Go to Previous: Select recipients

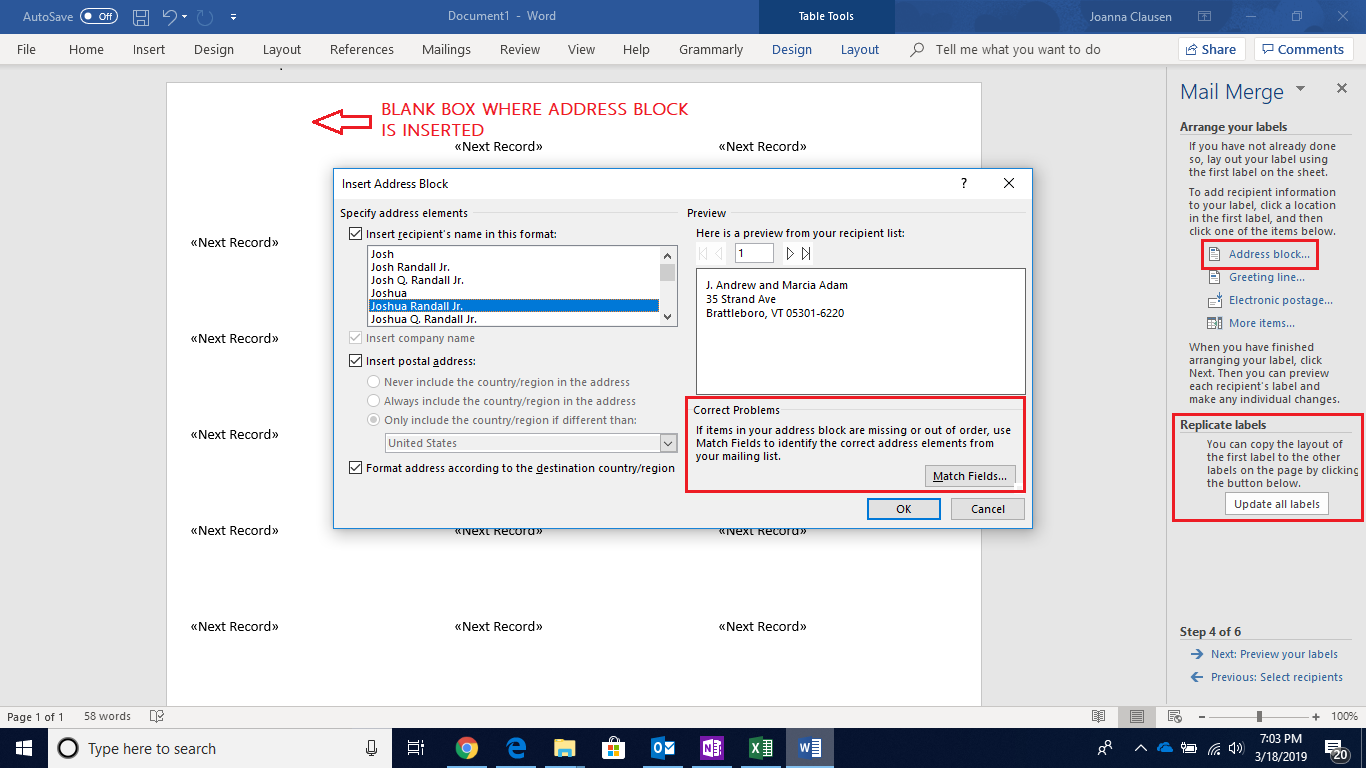(1277, 677)
